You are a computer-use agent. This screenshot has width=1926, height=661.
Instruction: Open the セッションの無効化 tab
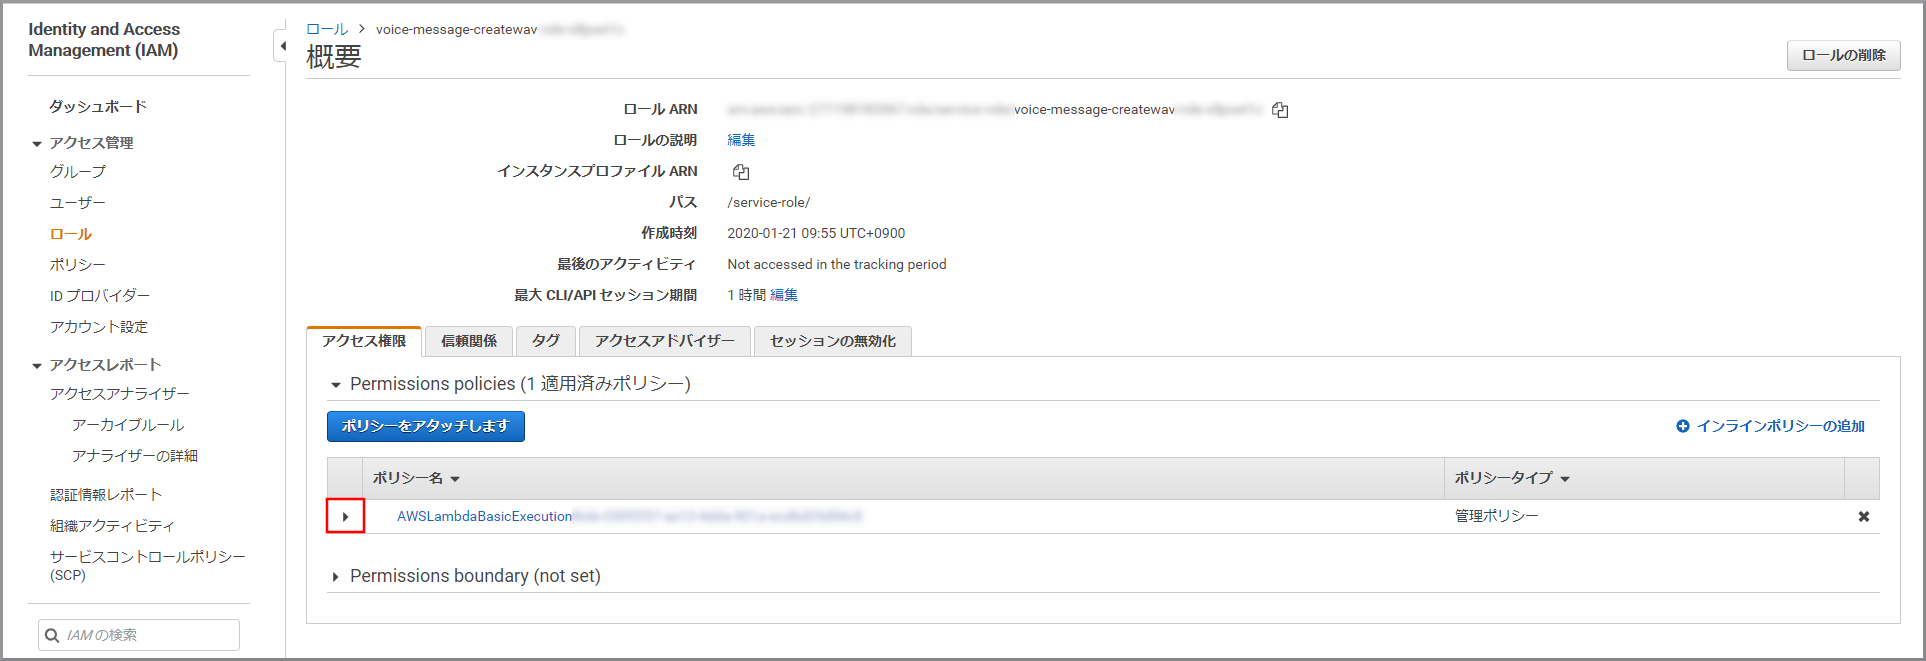tap(833, 341)
